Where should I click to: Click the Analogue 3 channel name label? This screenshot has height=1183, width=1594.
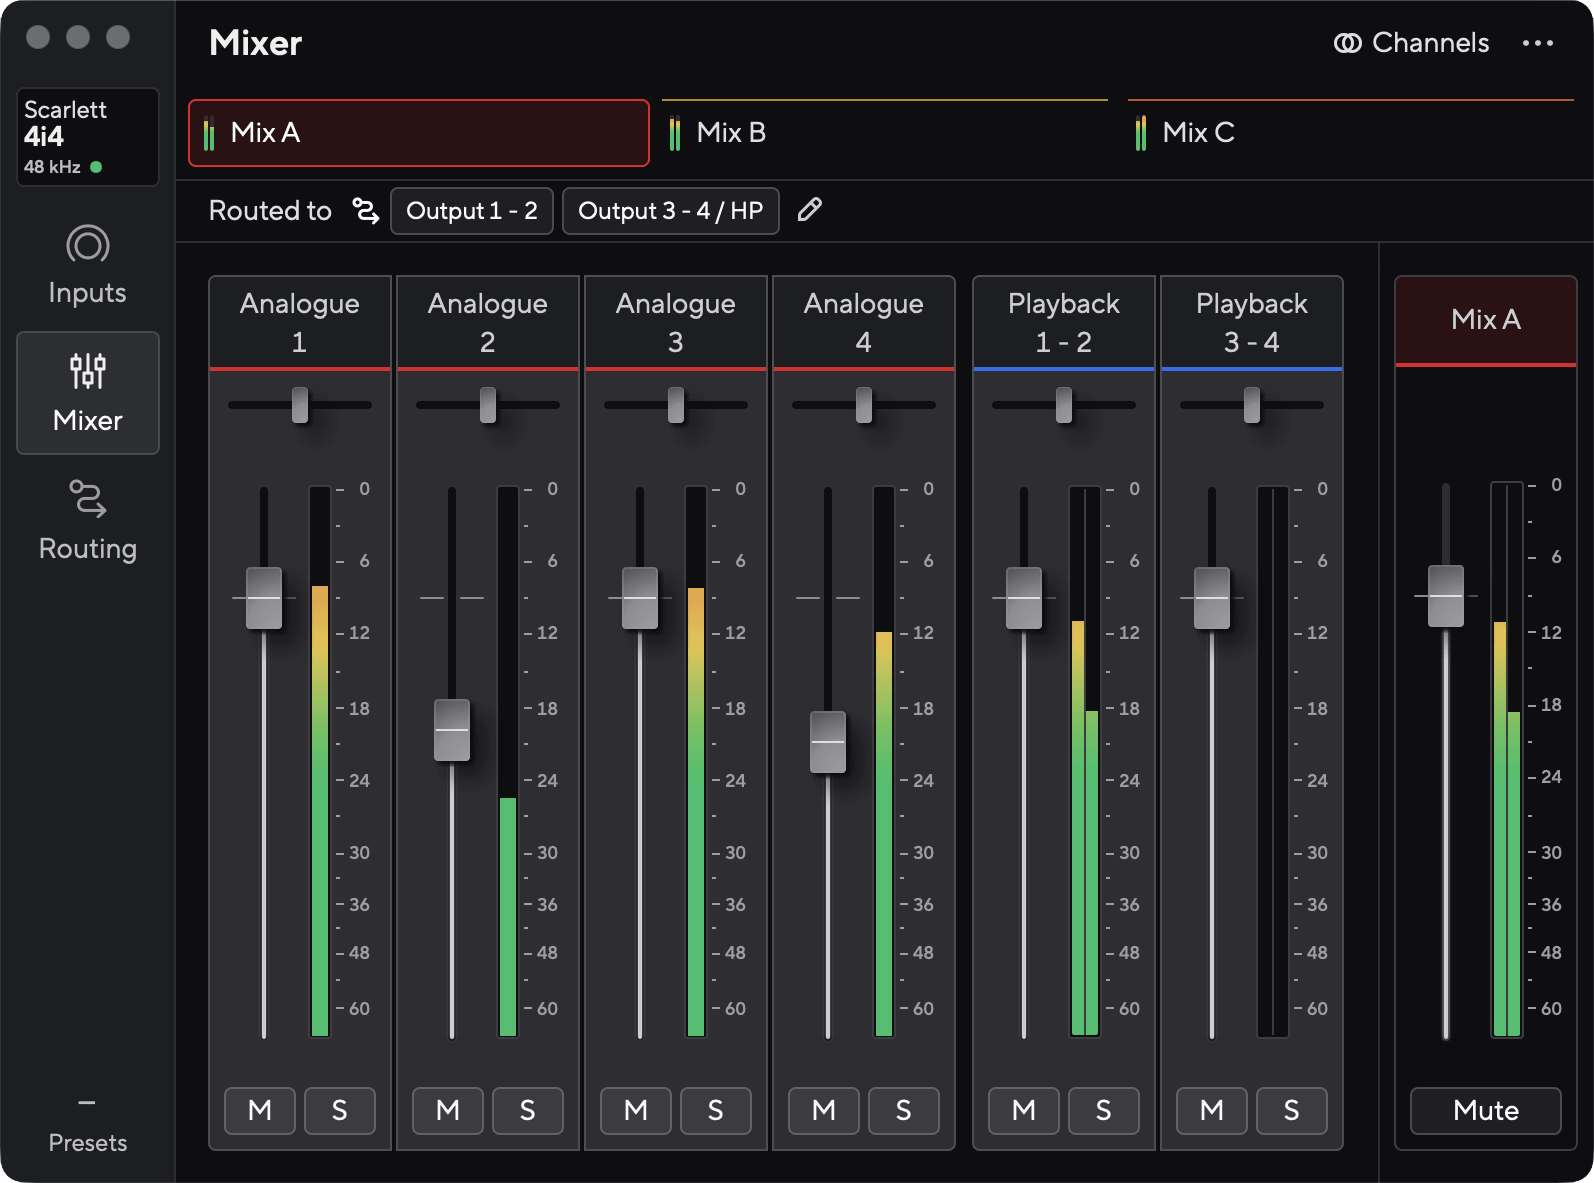pyautogui.click(x=676, y=323)
